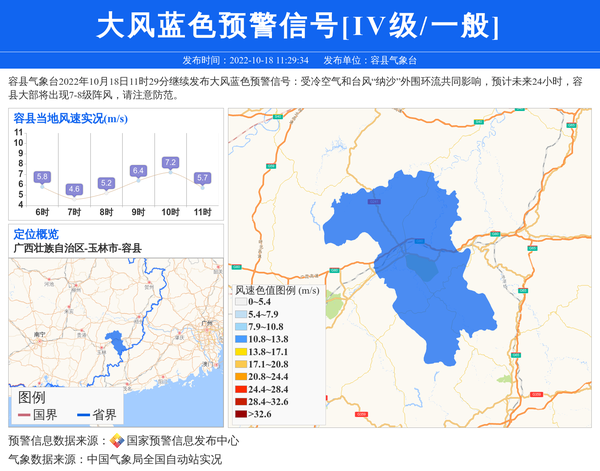Click the 风速色值图例 (m/s) legend title

277,290
